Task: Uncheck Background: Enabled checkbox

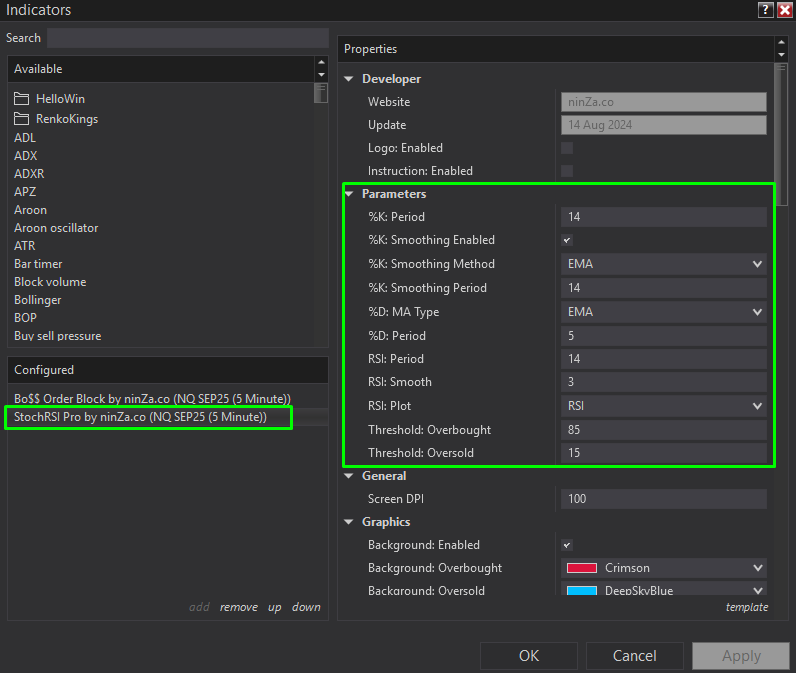Action: coord(567,545)
